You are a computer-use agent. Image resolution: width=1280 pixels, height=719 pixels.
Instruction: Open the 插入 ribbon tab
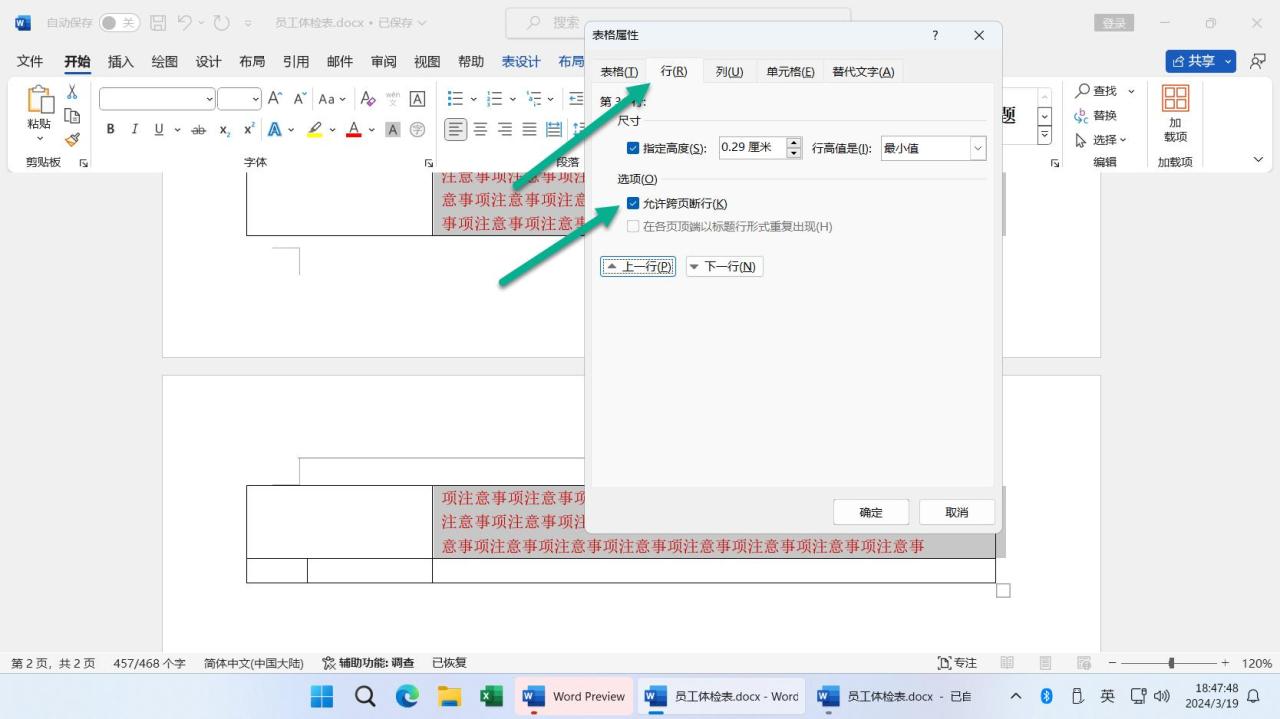tap(120, 61)
